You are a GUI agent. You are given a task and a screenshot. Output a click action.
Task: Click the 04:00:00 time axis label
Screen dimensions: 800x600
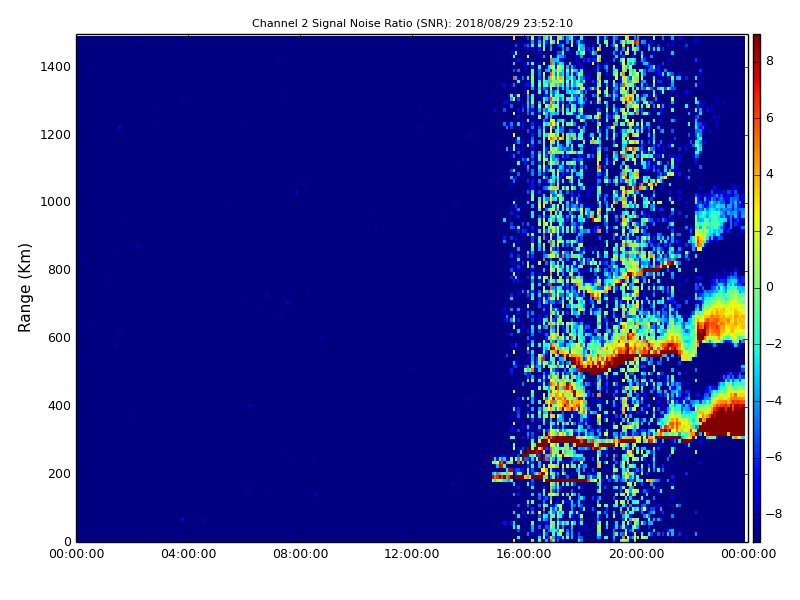(188, 554)
